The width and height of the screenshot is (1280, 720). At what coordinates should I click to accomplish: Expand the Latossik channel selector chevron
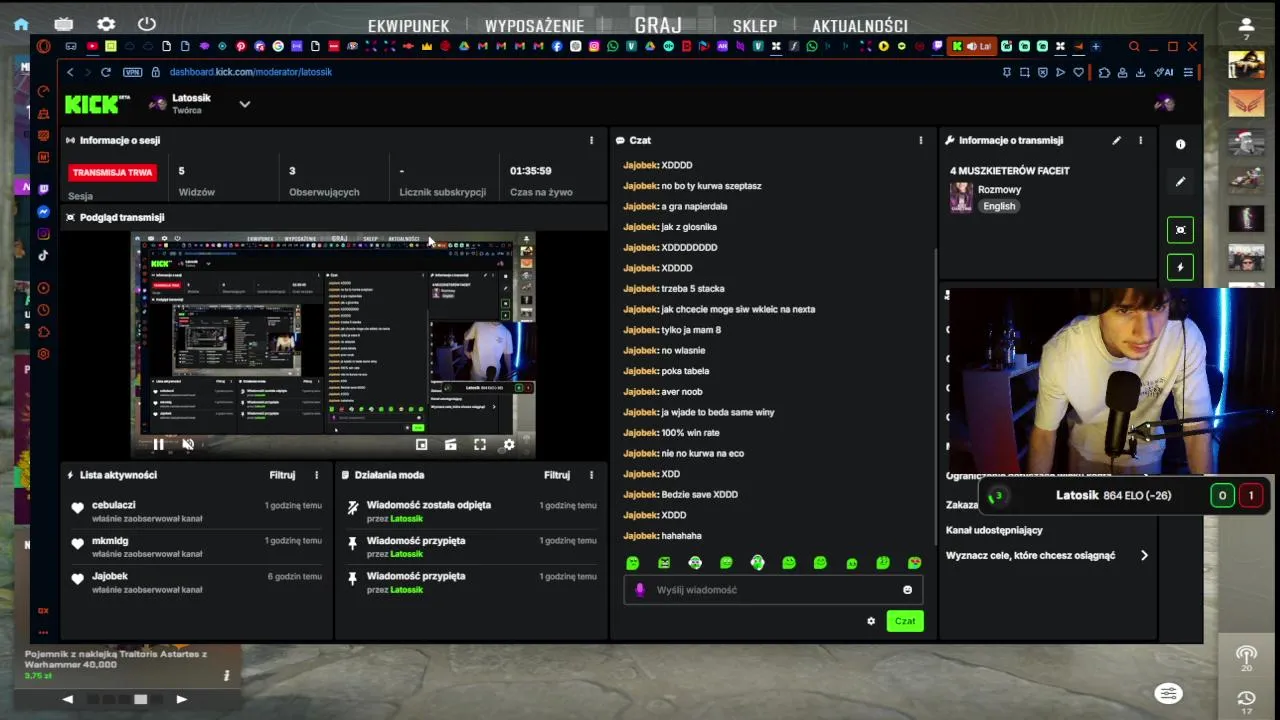[x=244, y=104]
